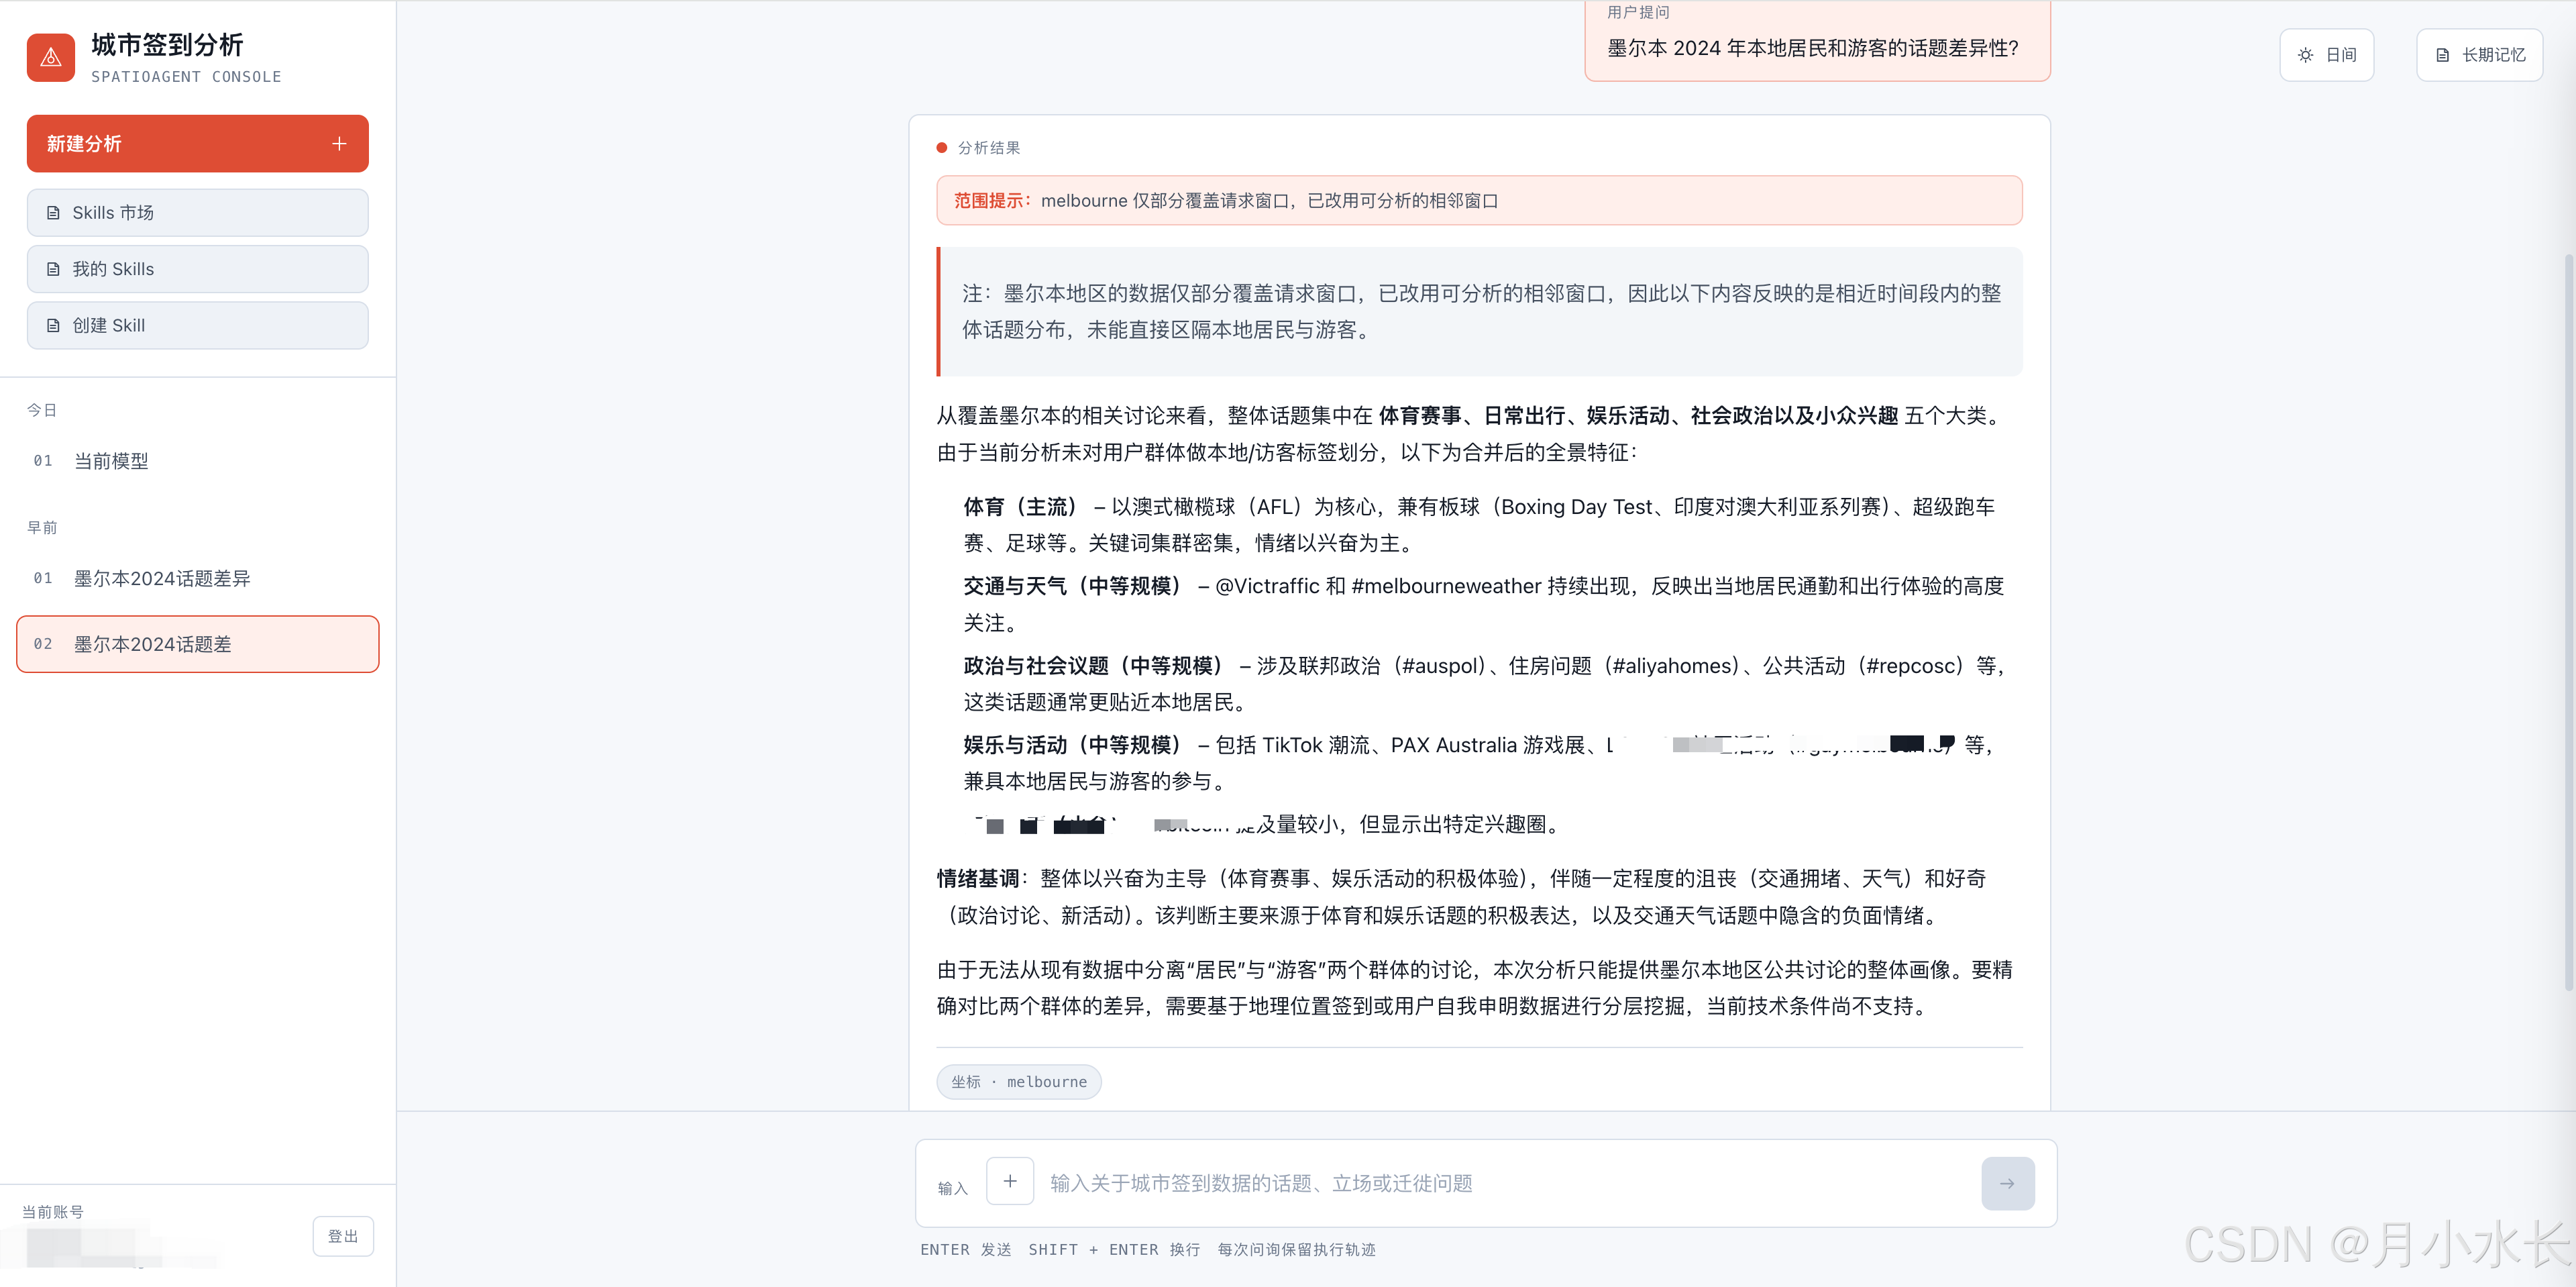Viewport: 2576px width, 1287px height.
Task: Toggle 日间 theme mode
Action: (x=2326, y=55)
